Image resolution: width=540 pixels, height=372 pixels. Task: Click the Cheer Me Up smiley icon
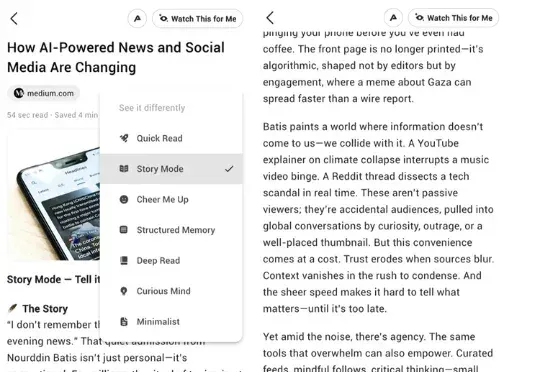click(124, 199)
